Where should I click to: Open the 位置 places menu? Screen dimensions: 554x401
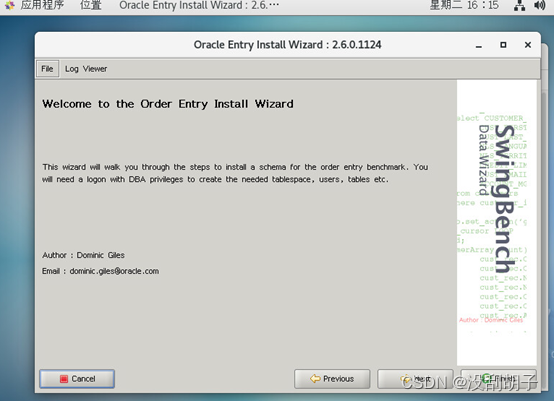(x=91, y=5)
